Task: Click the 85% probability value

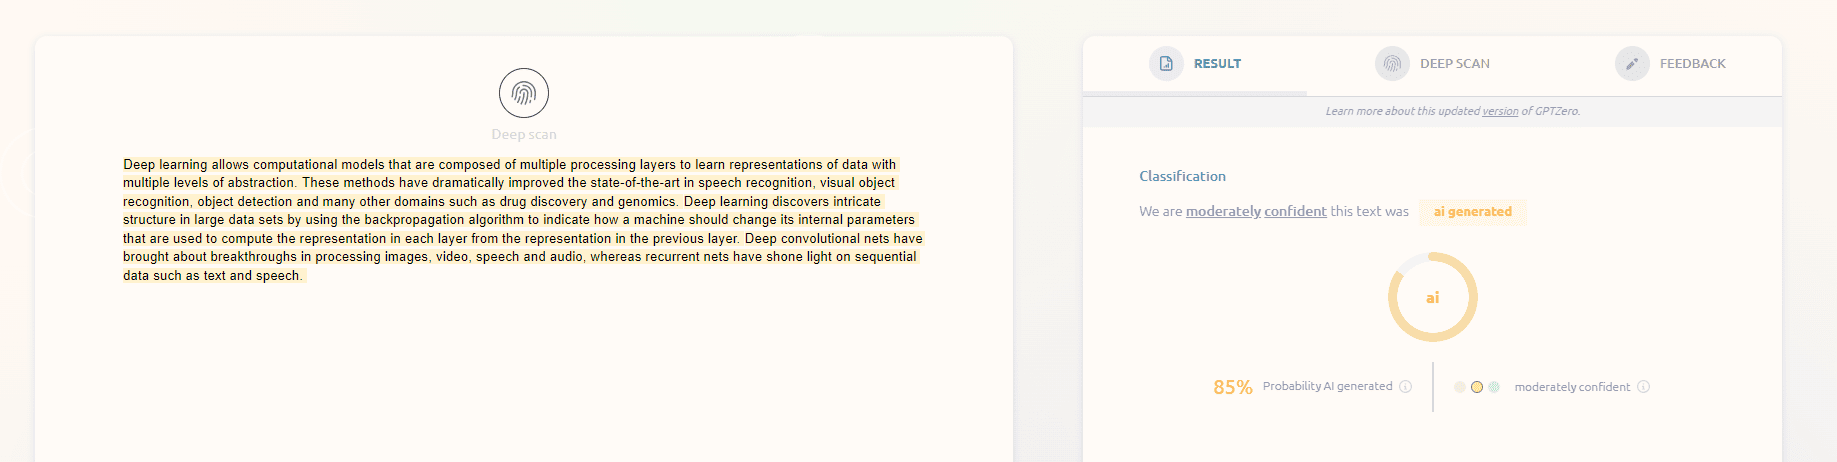Action: point(1233,387)
